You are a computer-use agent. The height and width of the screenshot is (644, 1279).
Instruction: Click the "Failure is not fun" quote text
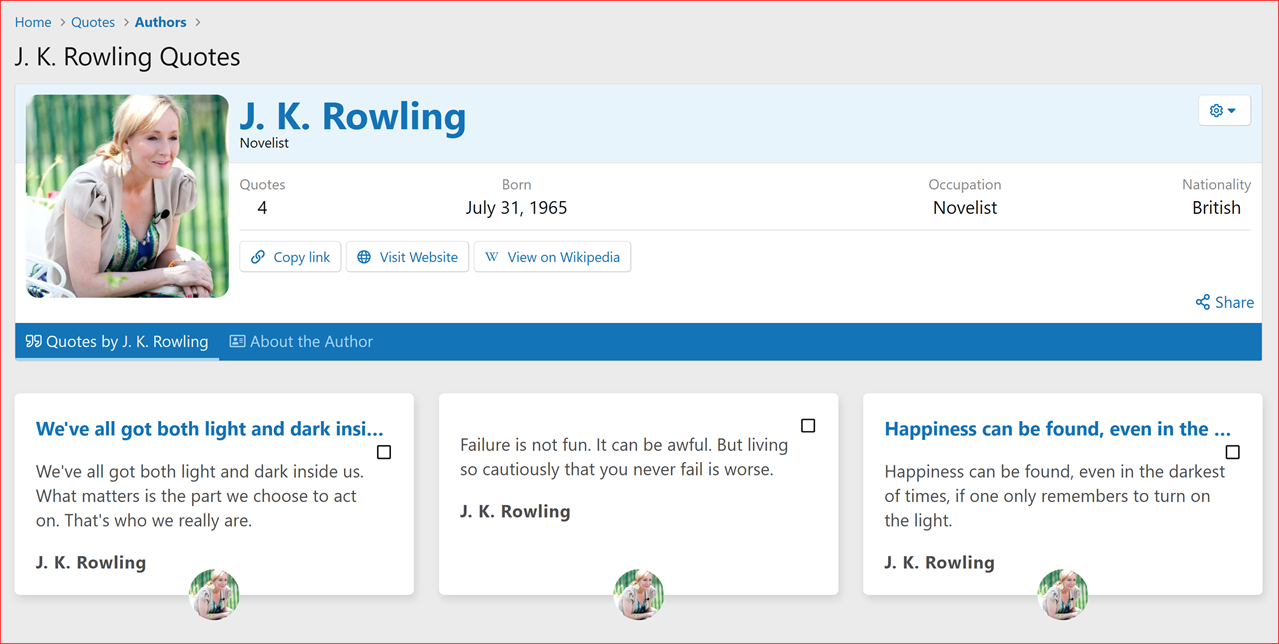click(624, 457)
